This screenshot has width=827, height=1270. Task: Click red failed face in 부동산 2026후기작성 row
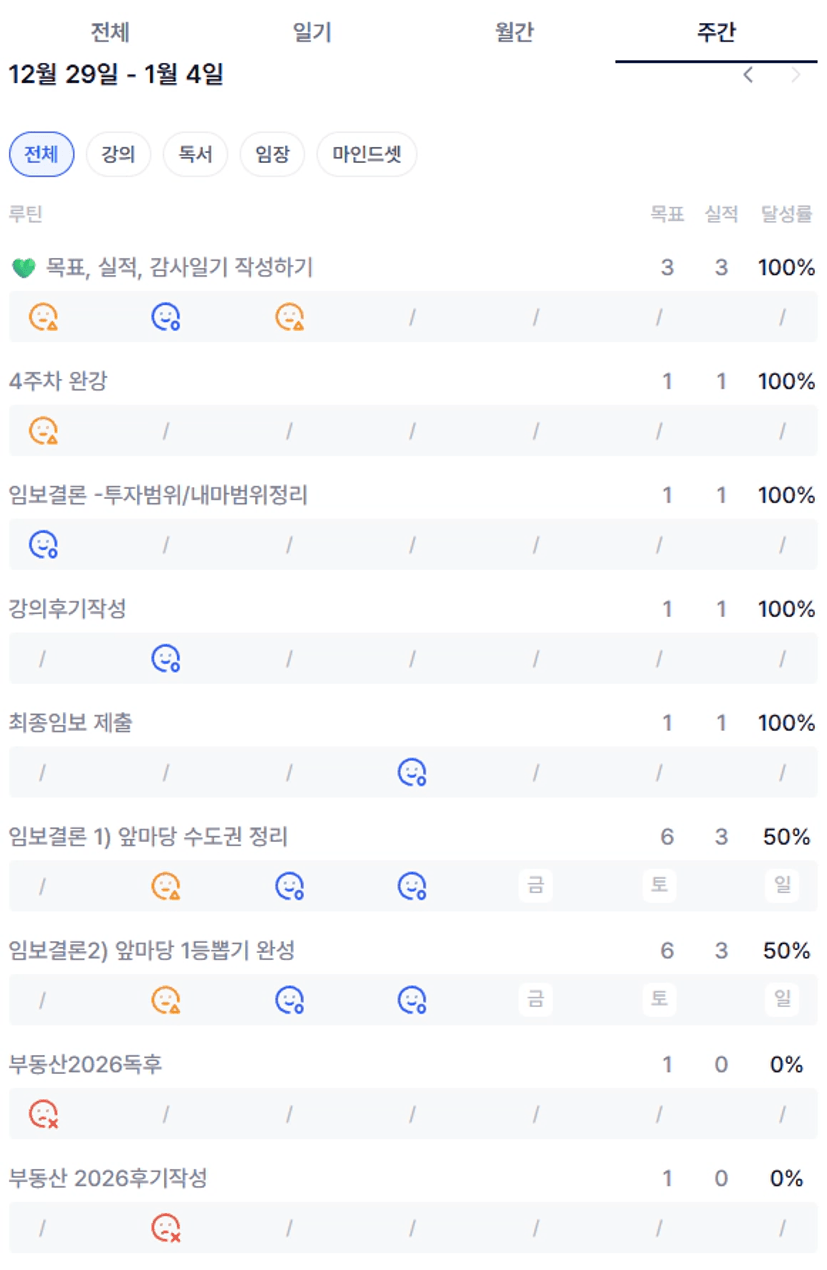166,1228
